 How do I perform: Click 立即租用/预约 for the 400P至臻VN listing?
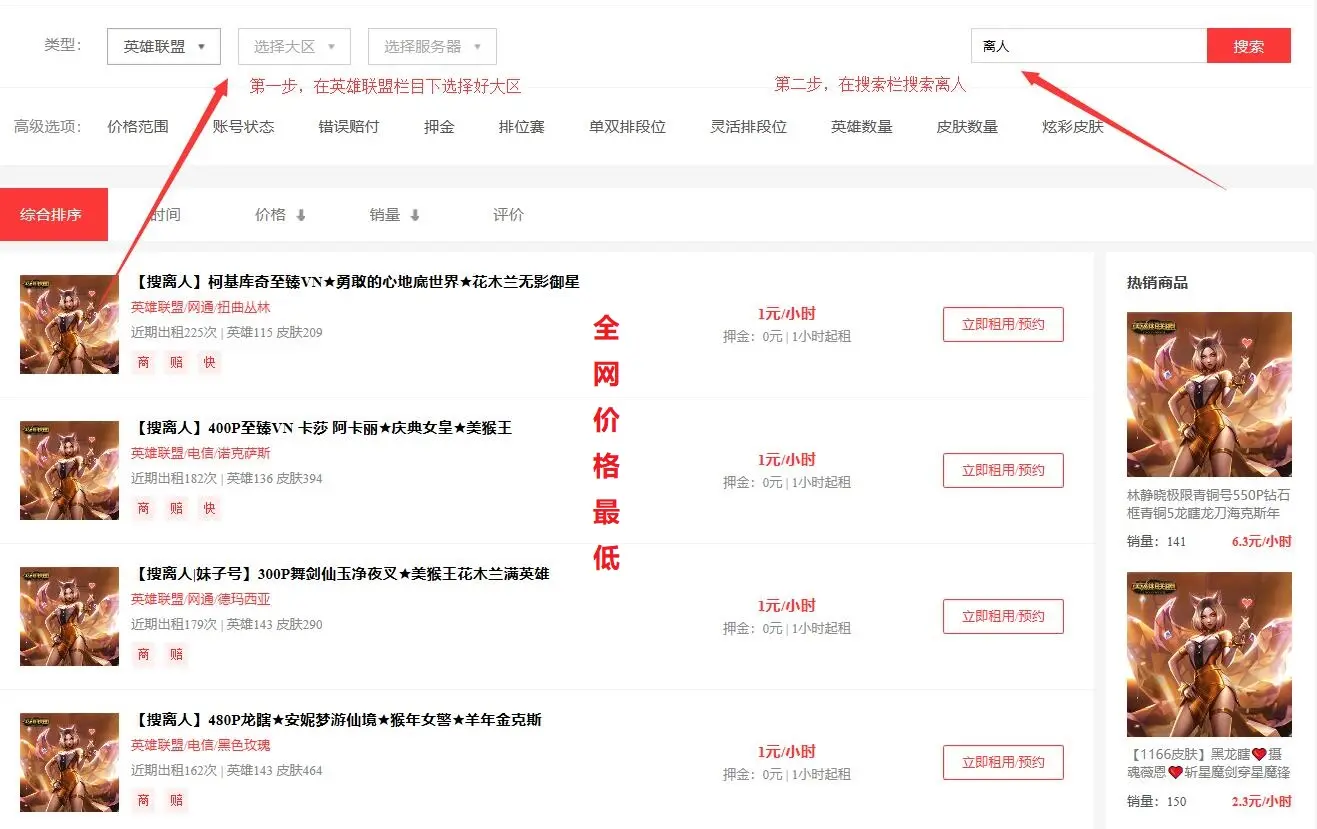(x=1003, y=470)
